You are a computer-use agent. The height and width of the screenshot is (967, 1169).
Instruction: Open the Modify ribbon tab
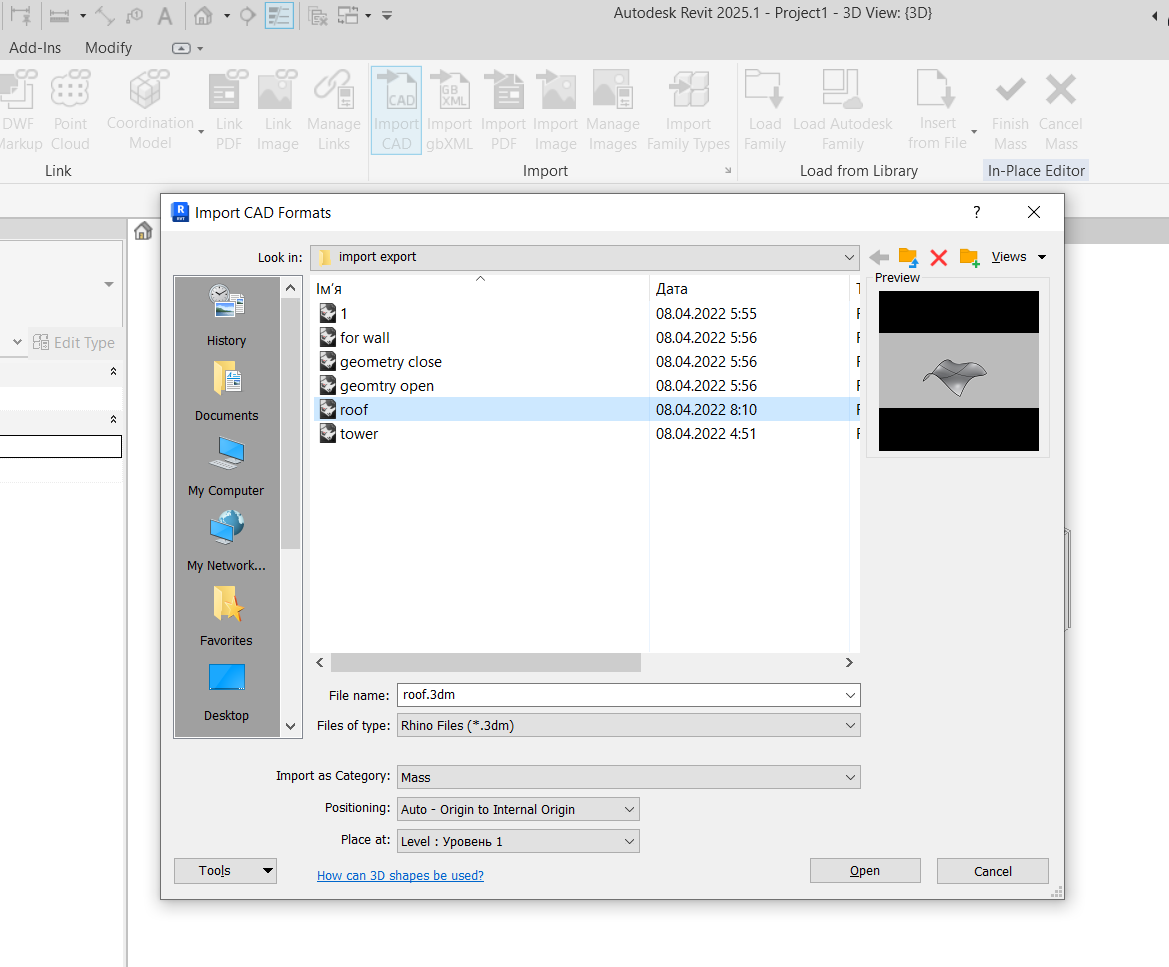(108, 48)
